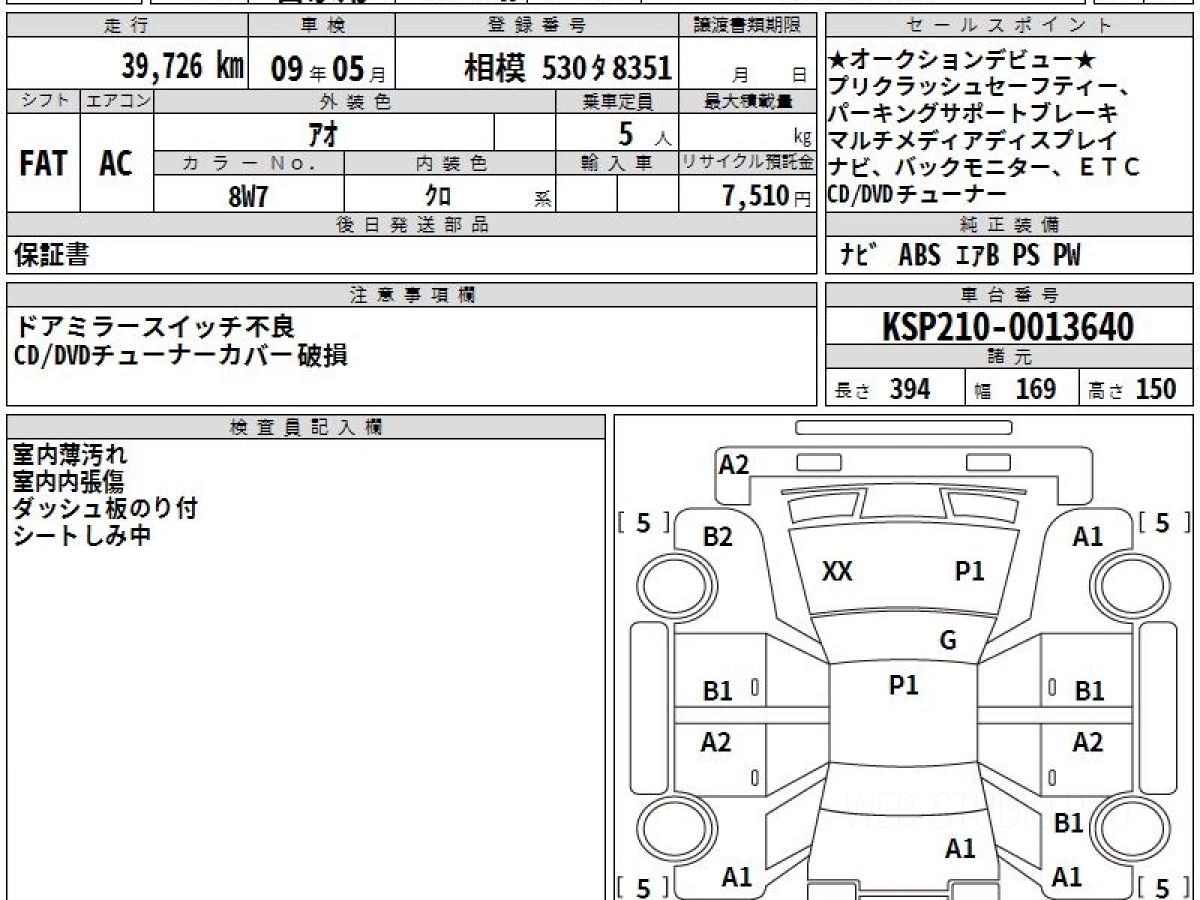Screen dimensions: 1200x900
Task: Select the マルチメディアディスプレイ line
Action: pyautogui.click(x=972, y=140)
